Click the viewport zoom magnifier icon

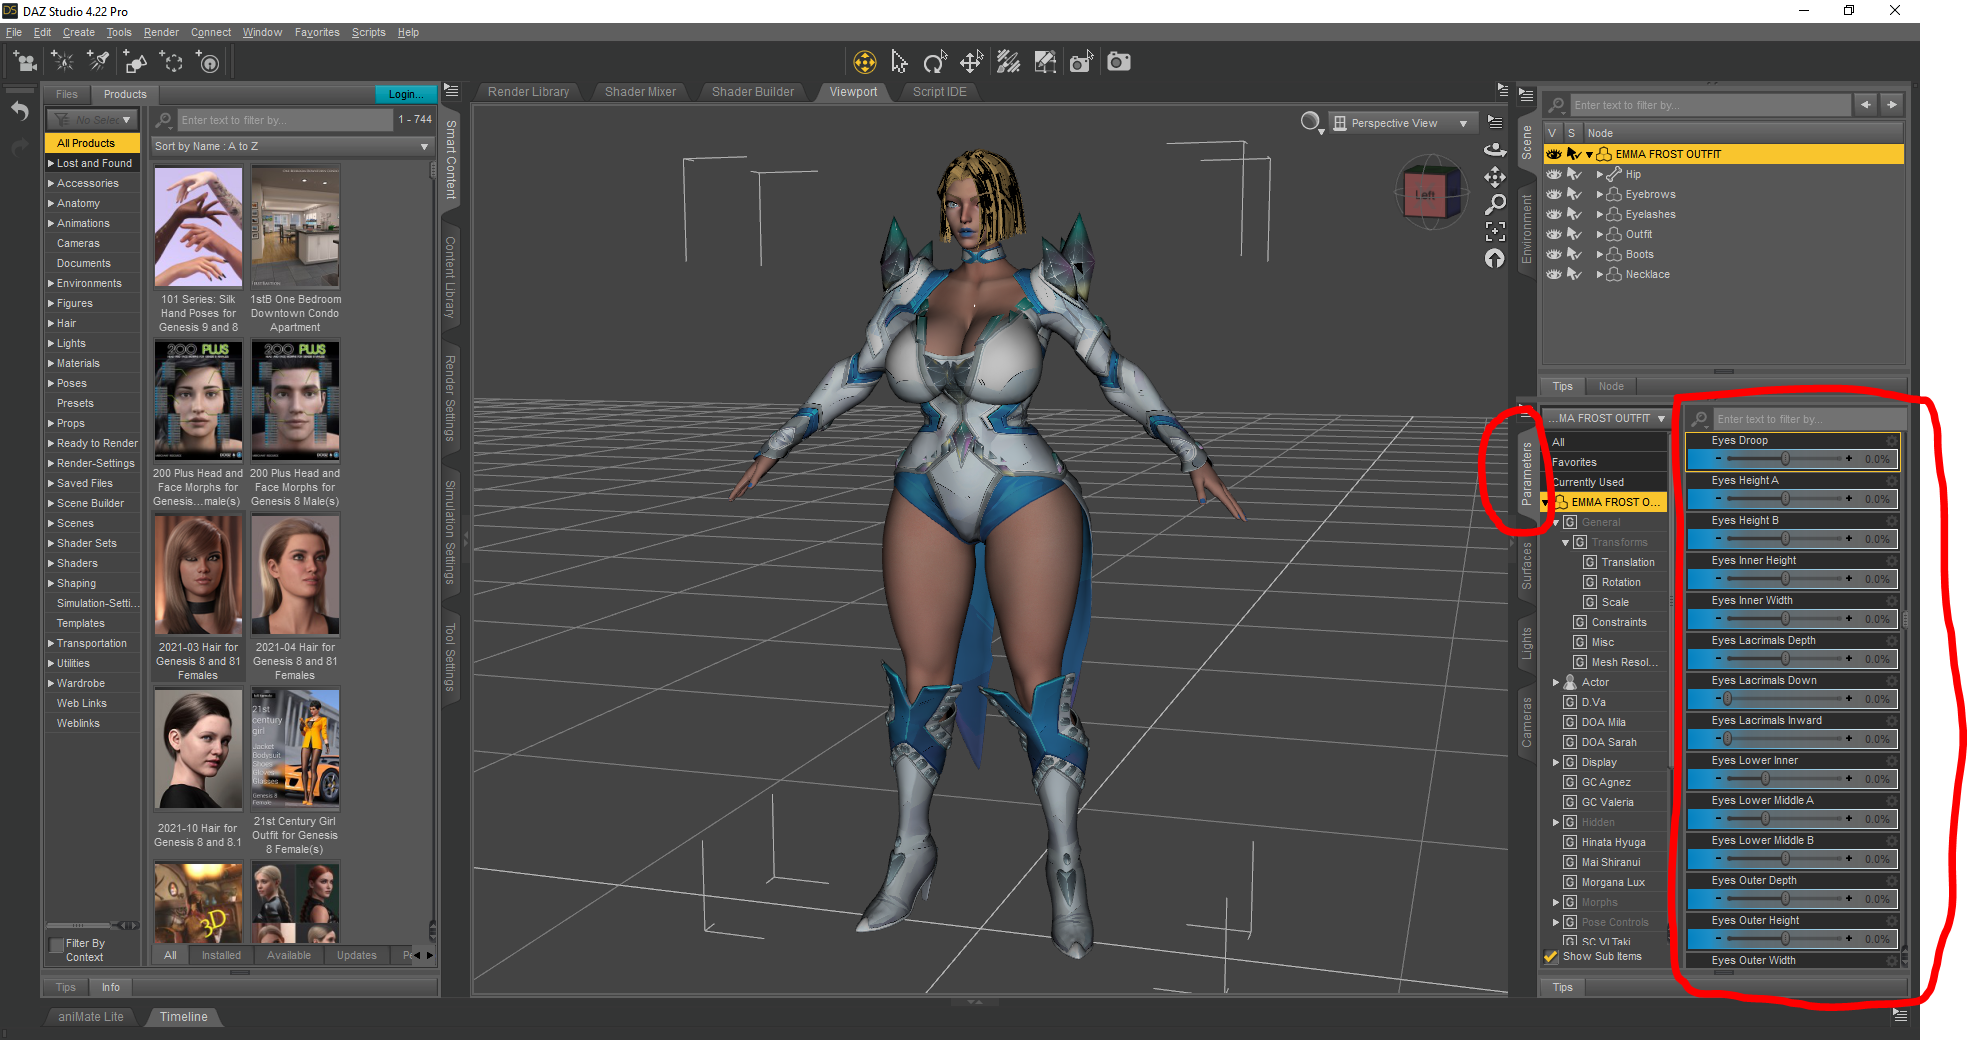[x=1495, y=204]
